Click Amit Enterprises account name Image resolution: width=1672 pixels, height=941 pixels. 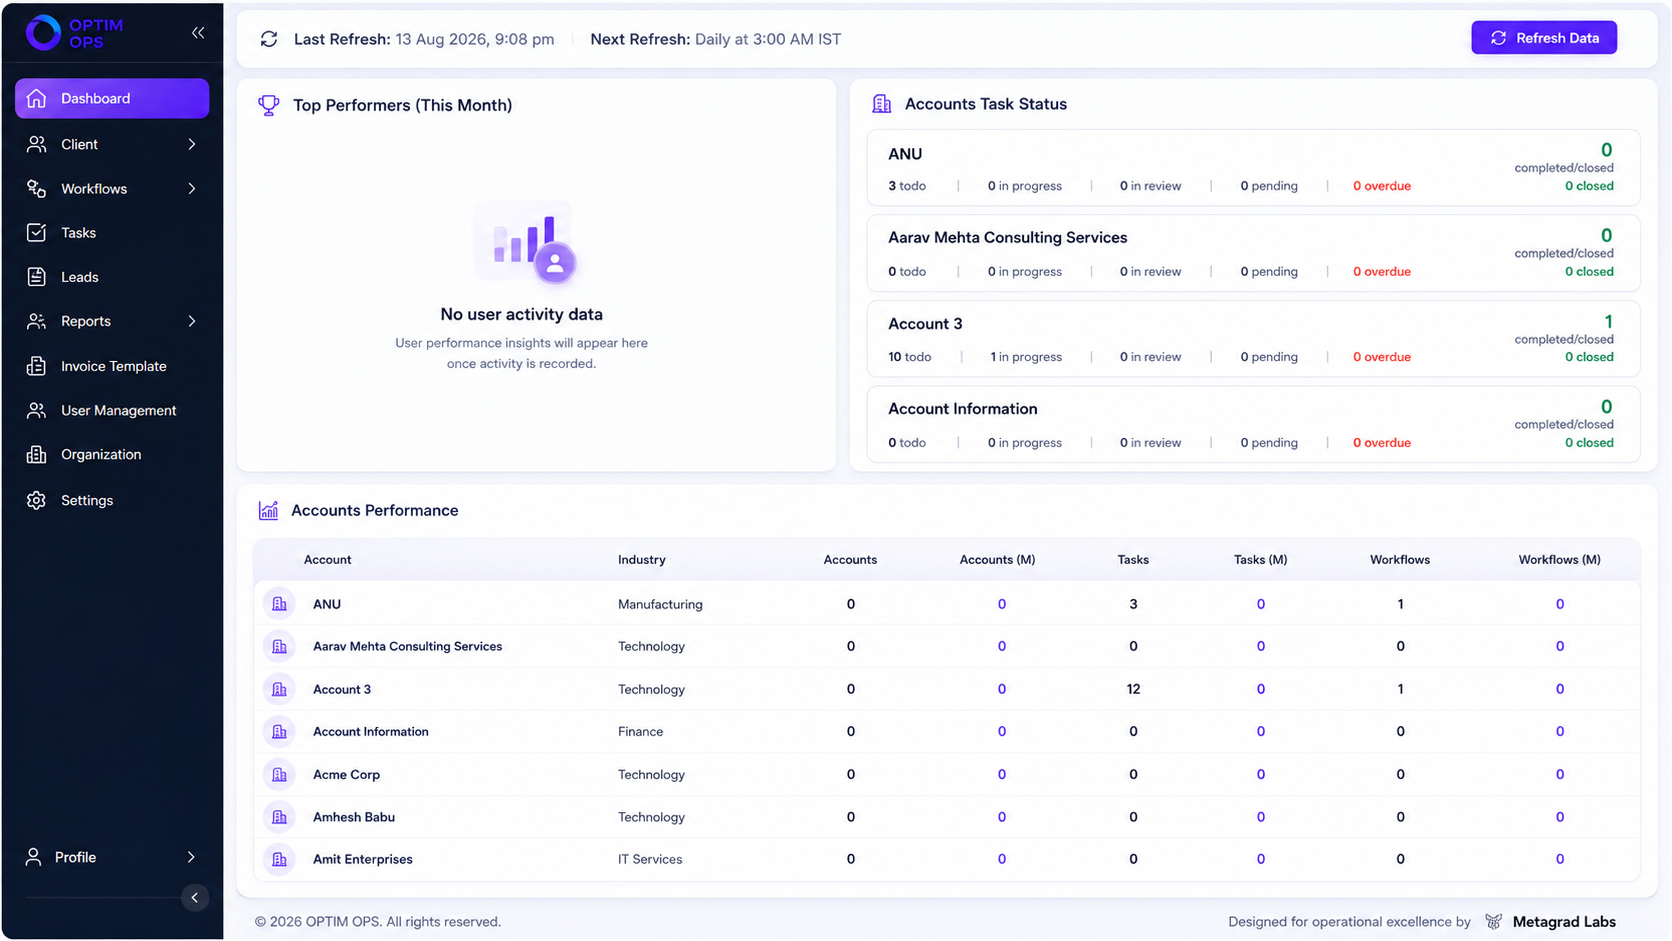(x=362, y=859)
